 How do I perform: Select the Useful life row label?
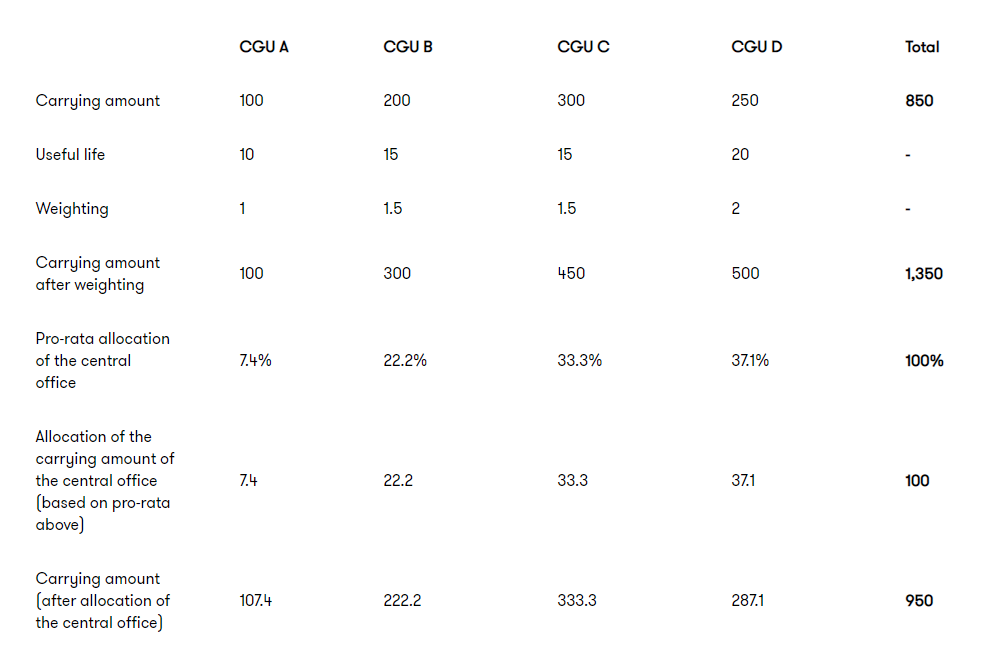(70, 155)
